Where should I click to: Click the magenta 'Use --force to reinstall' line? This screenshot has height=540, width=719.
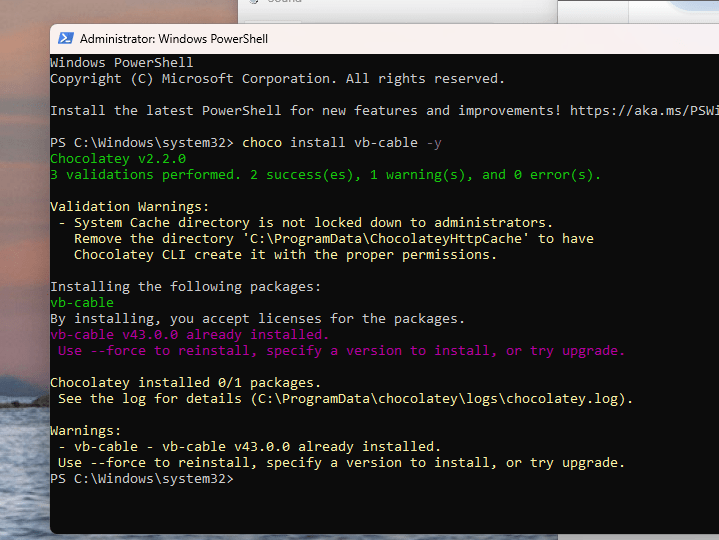(x=341, y=351)
